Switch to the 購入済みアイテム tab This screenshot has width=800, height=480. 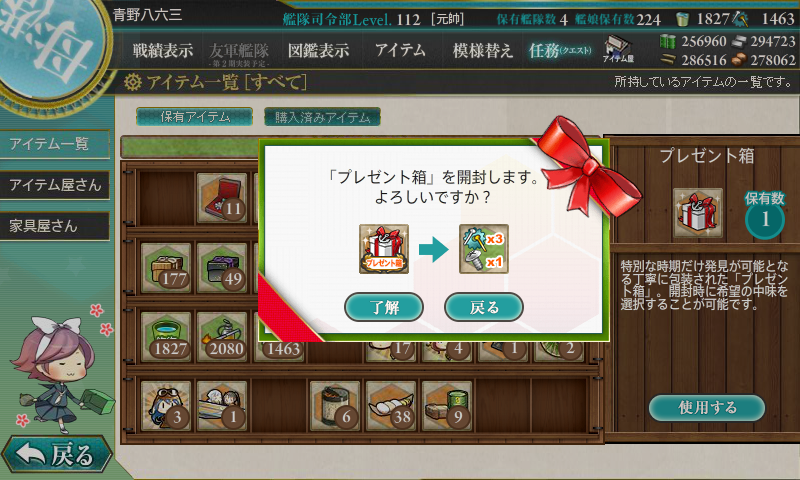pyautogui.click(x=322, y=117)
